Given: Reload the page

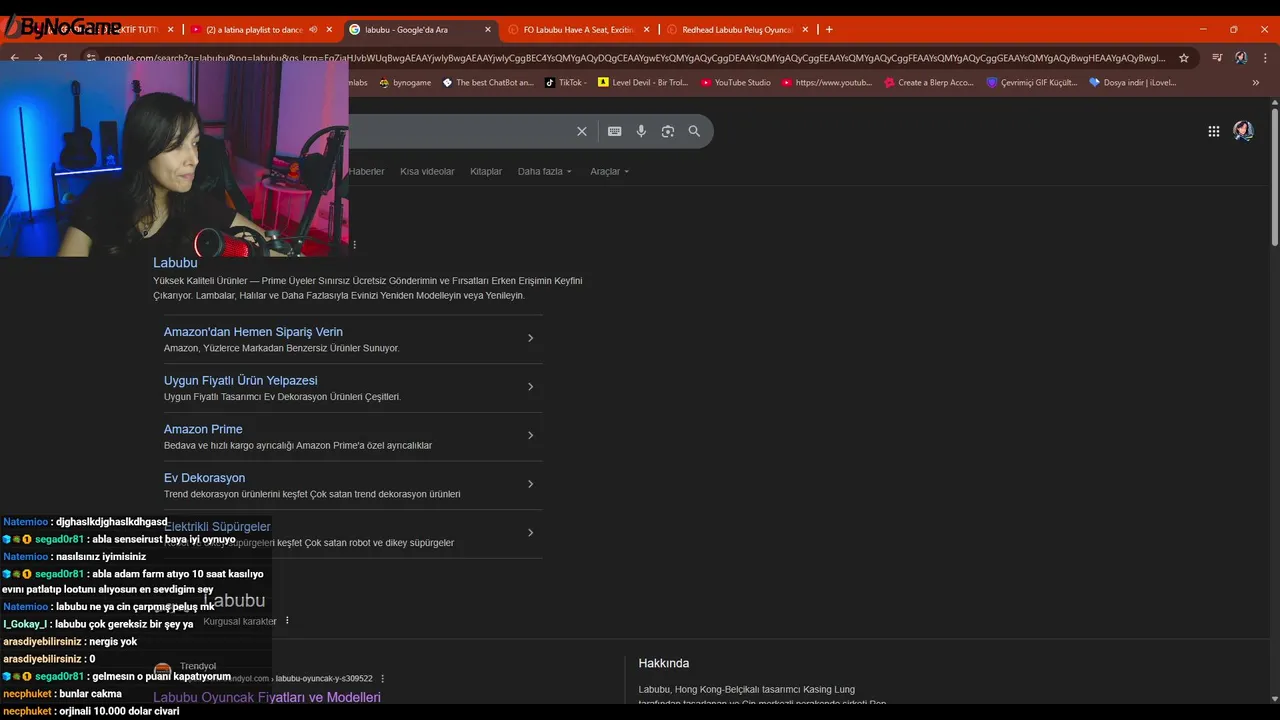Looking at the screenshot, I should click(x=63, y=58).
